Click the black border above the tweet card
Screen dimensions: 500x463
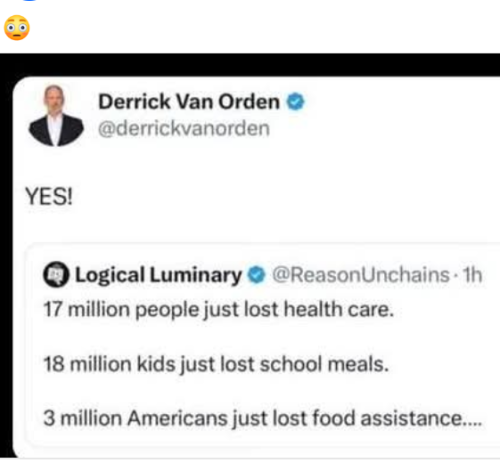[x=250, y=65]
